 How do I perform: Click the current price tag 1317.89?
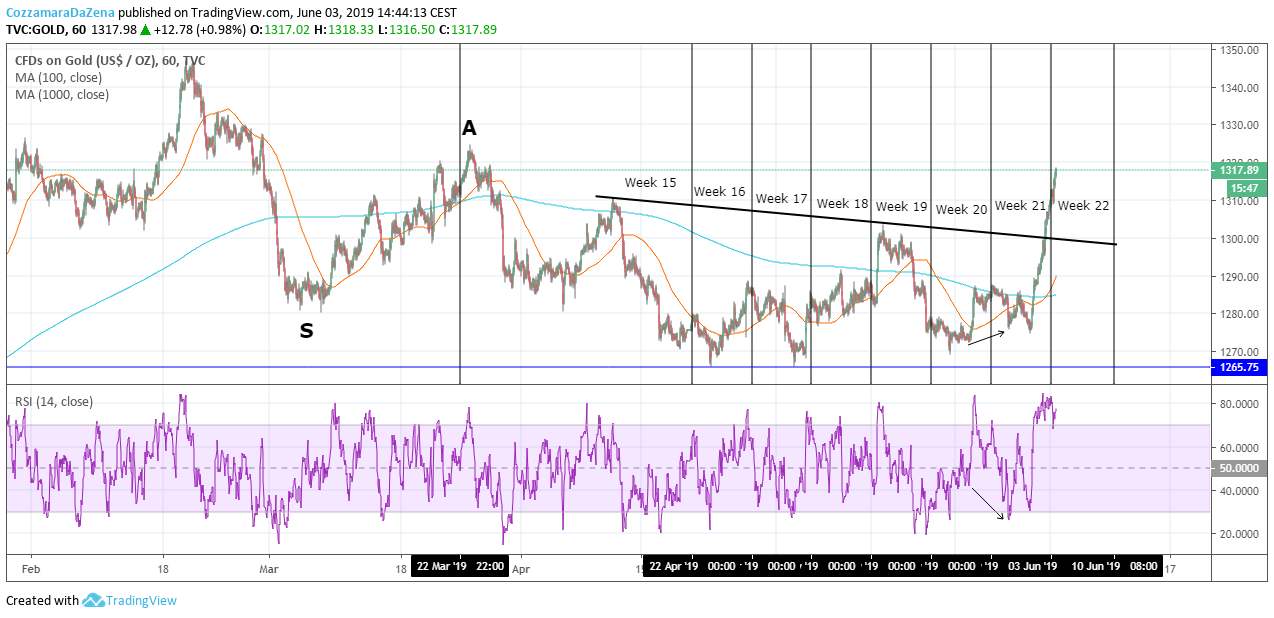pos(1239,170)
